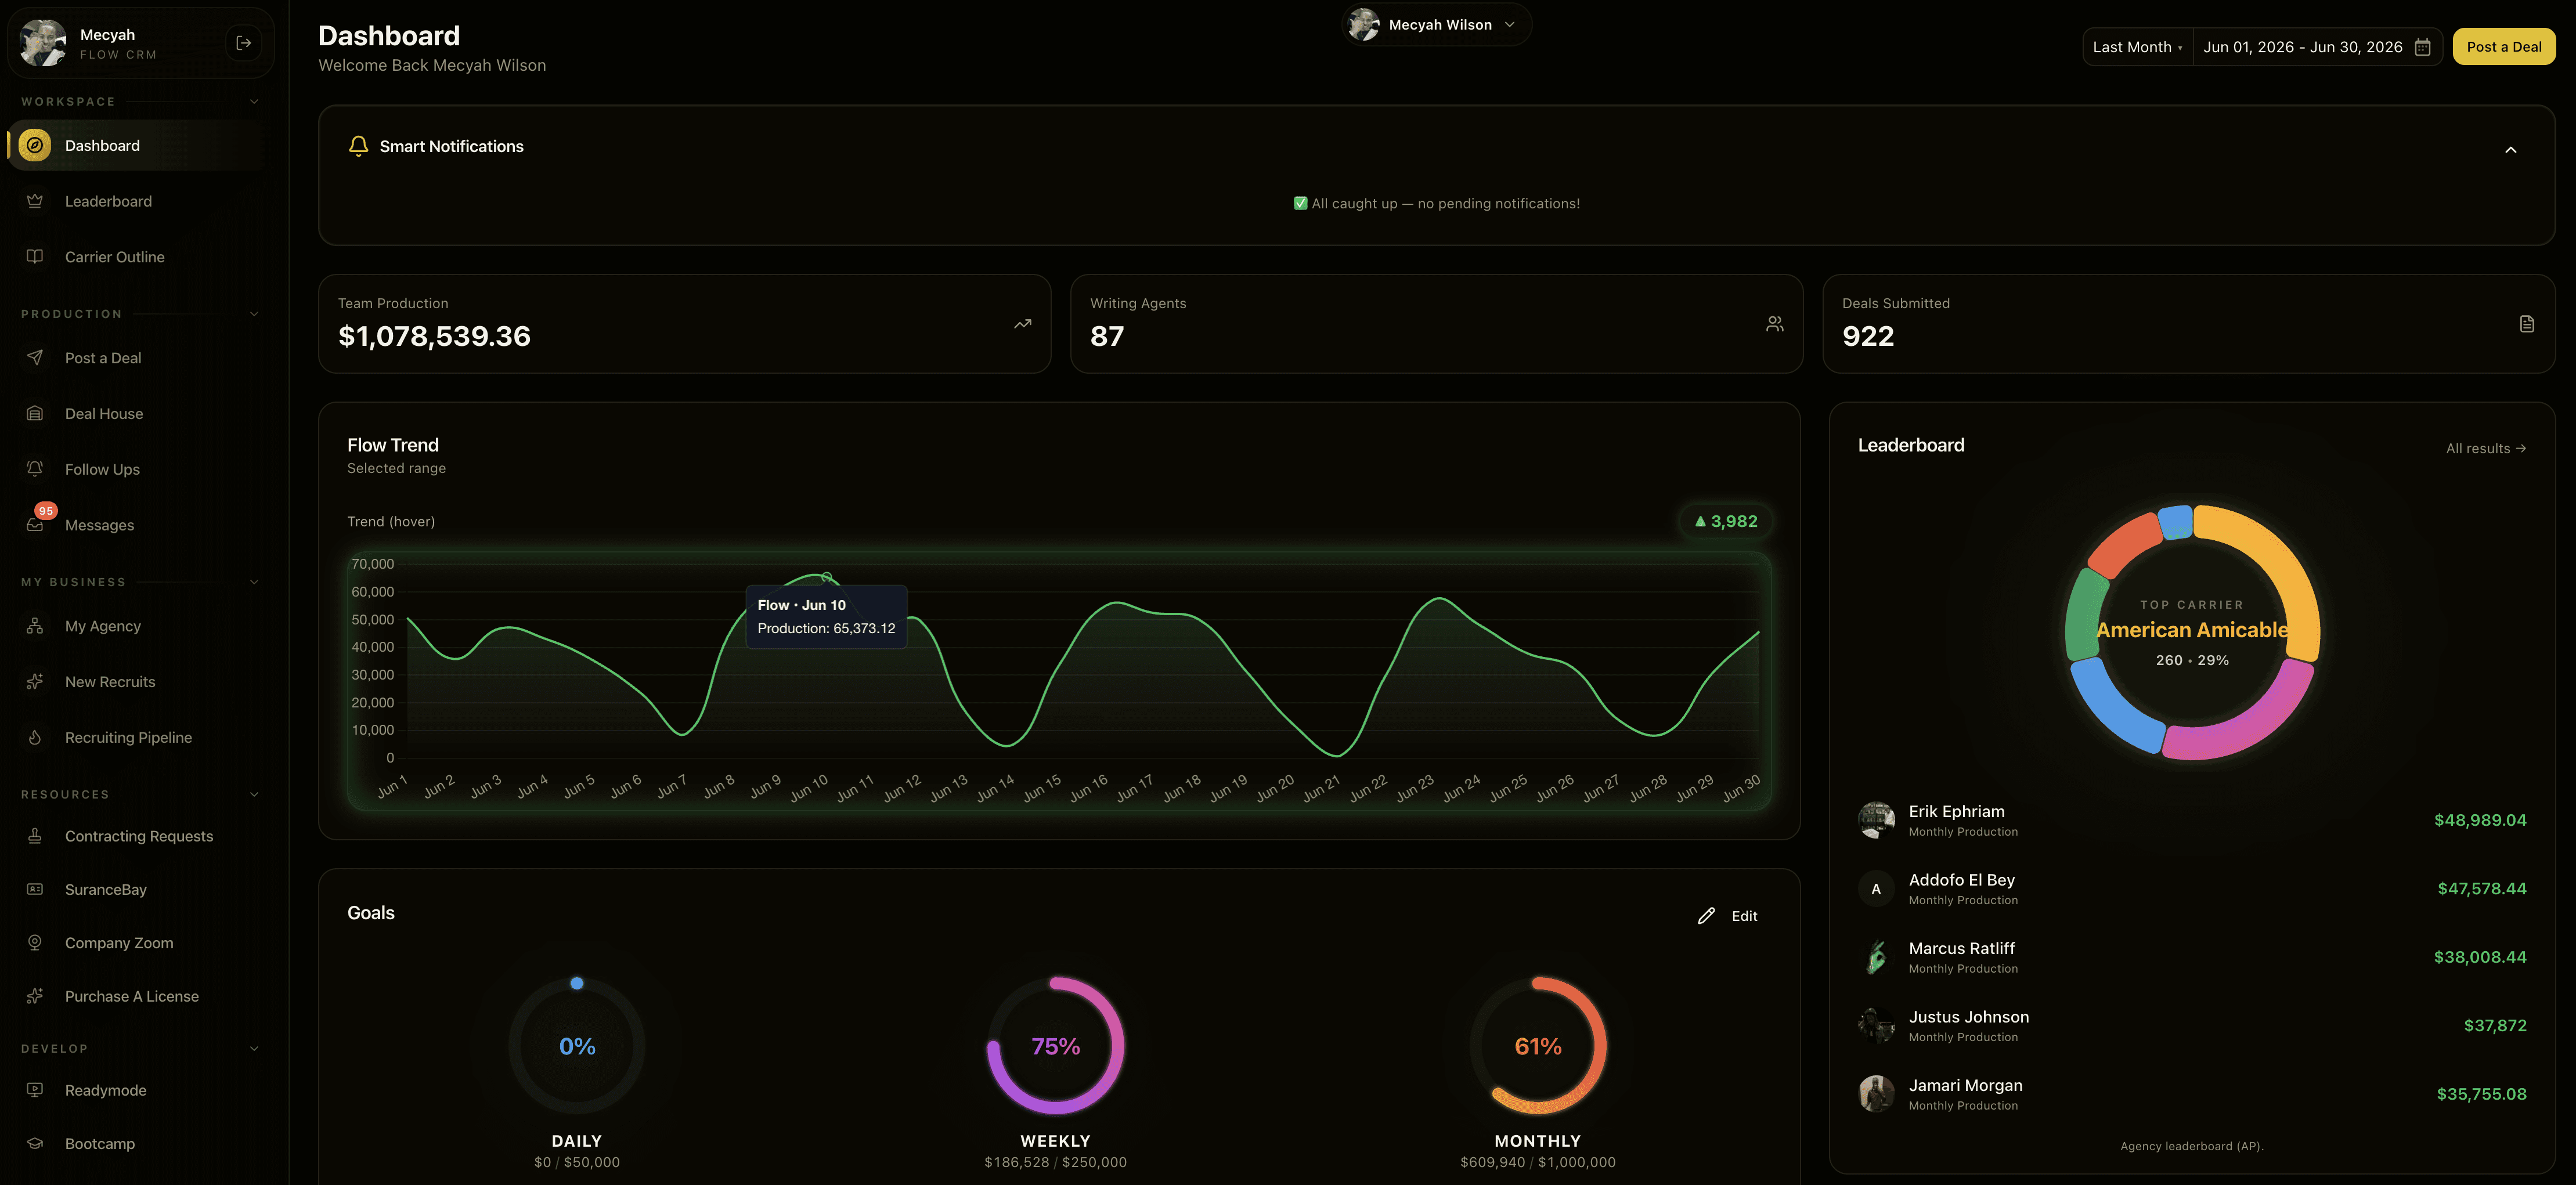Click Justus Johnson leaderboard row
2576x1185 pixels.
[x=2191, y=1025]
